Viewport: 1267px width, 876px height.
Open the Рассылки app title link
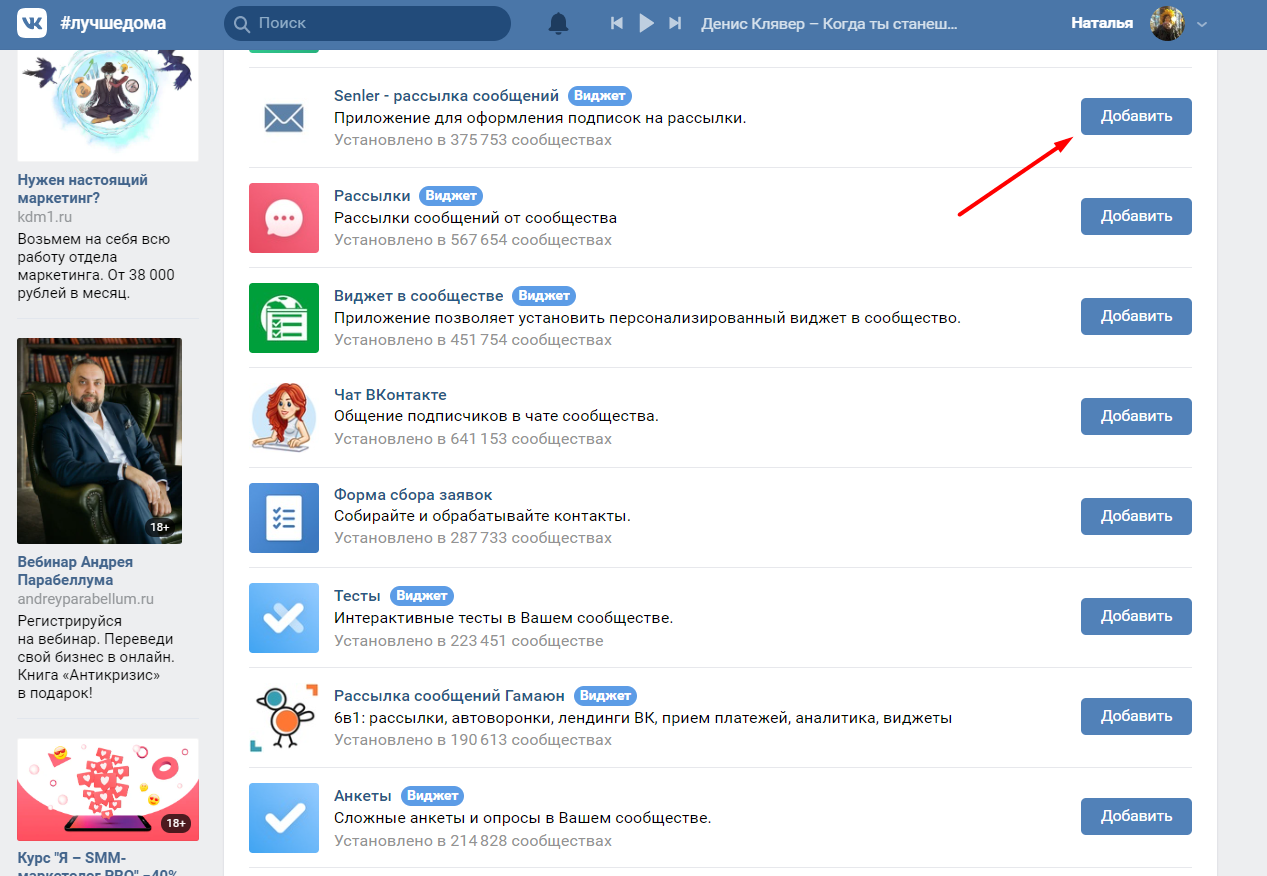click(372, 196)
